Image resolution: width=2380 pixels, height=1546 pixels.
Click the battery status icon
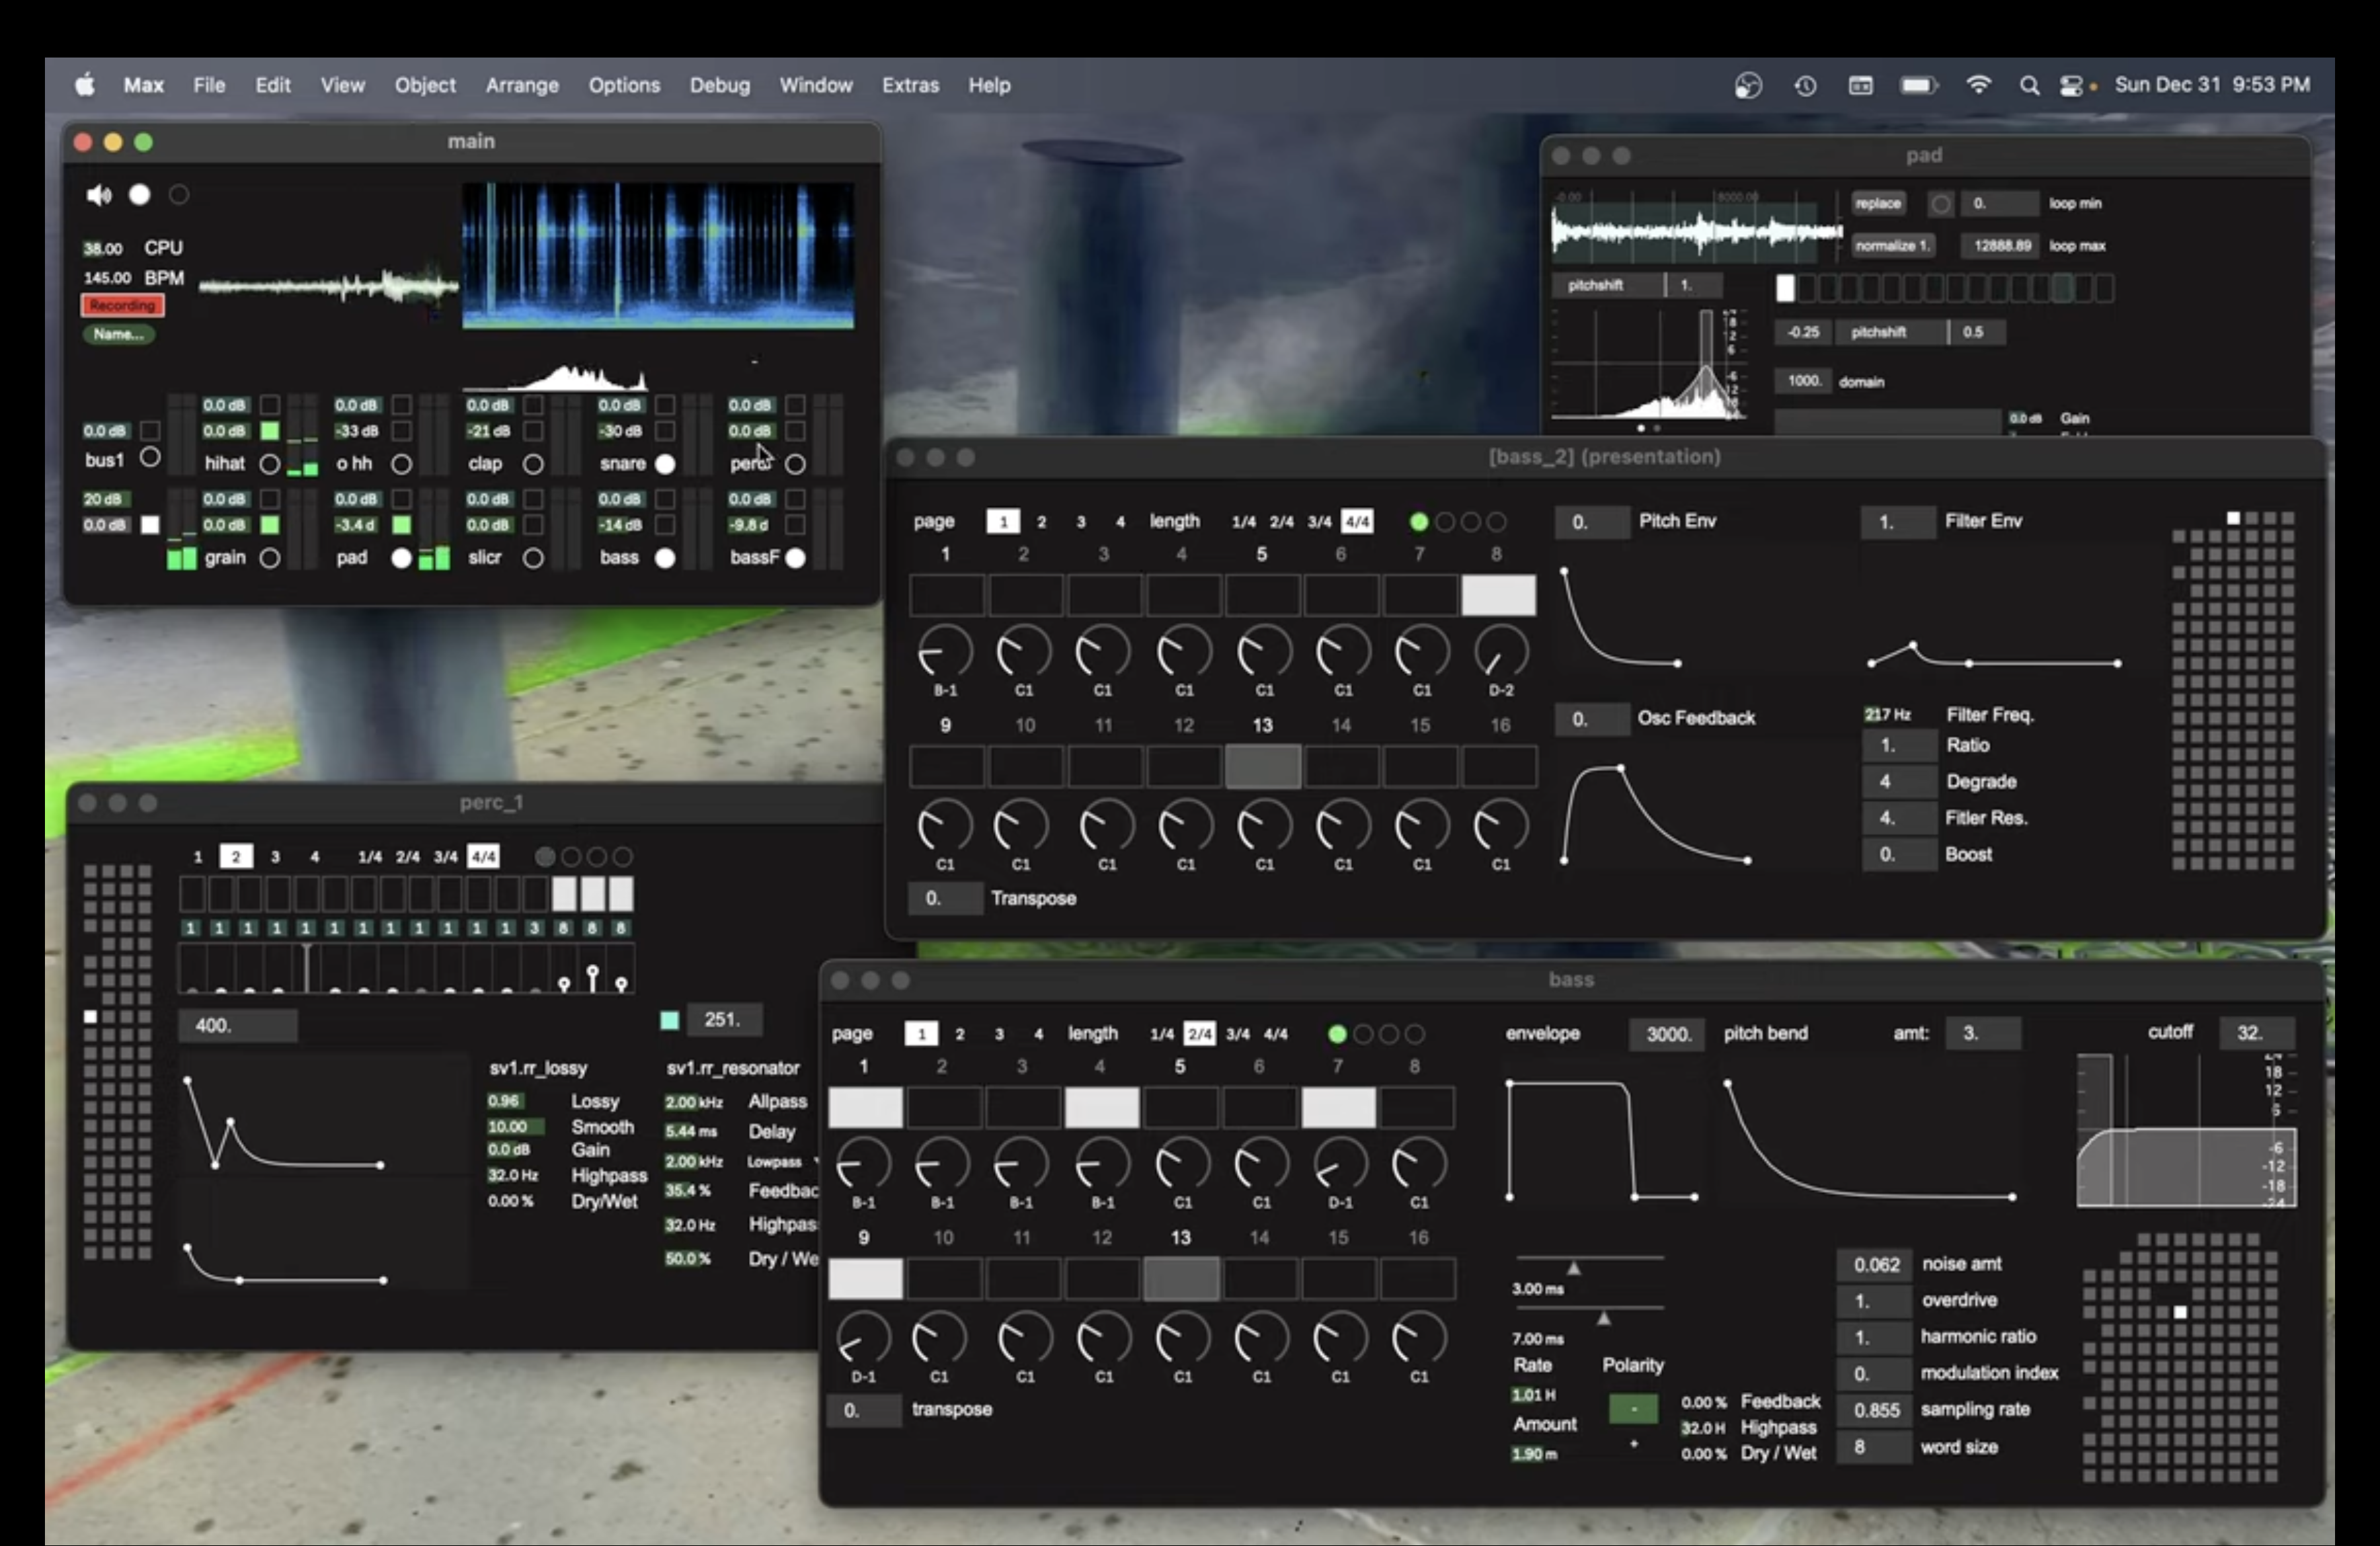pyautogui.click(x=1917, y=86)
